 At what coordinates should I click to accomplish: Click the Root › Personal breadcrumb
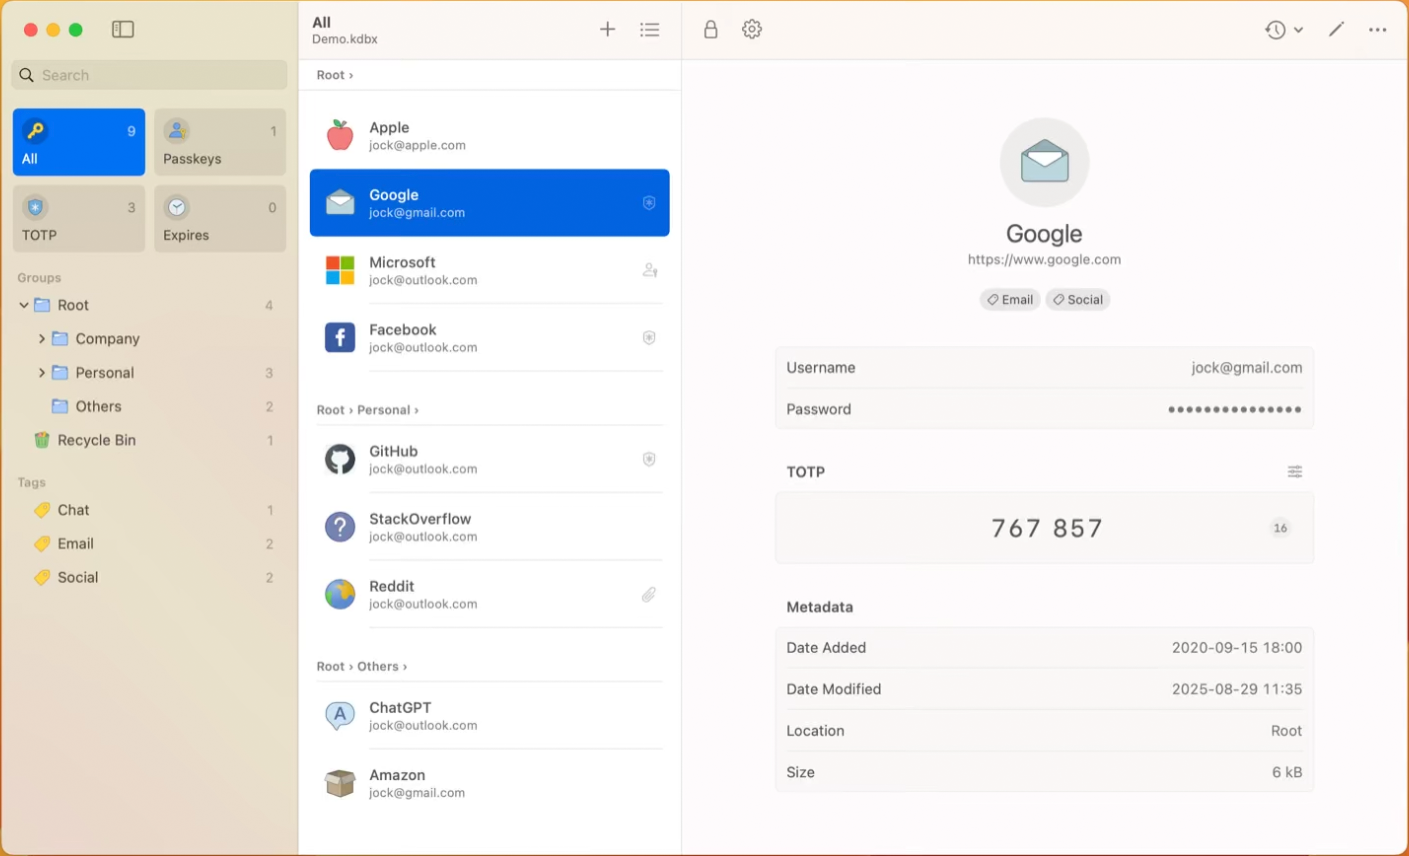click(367, 410)
